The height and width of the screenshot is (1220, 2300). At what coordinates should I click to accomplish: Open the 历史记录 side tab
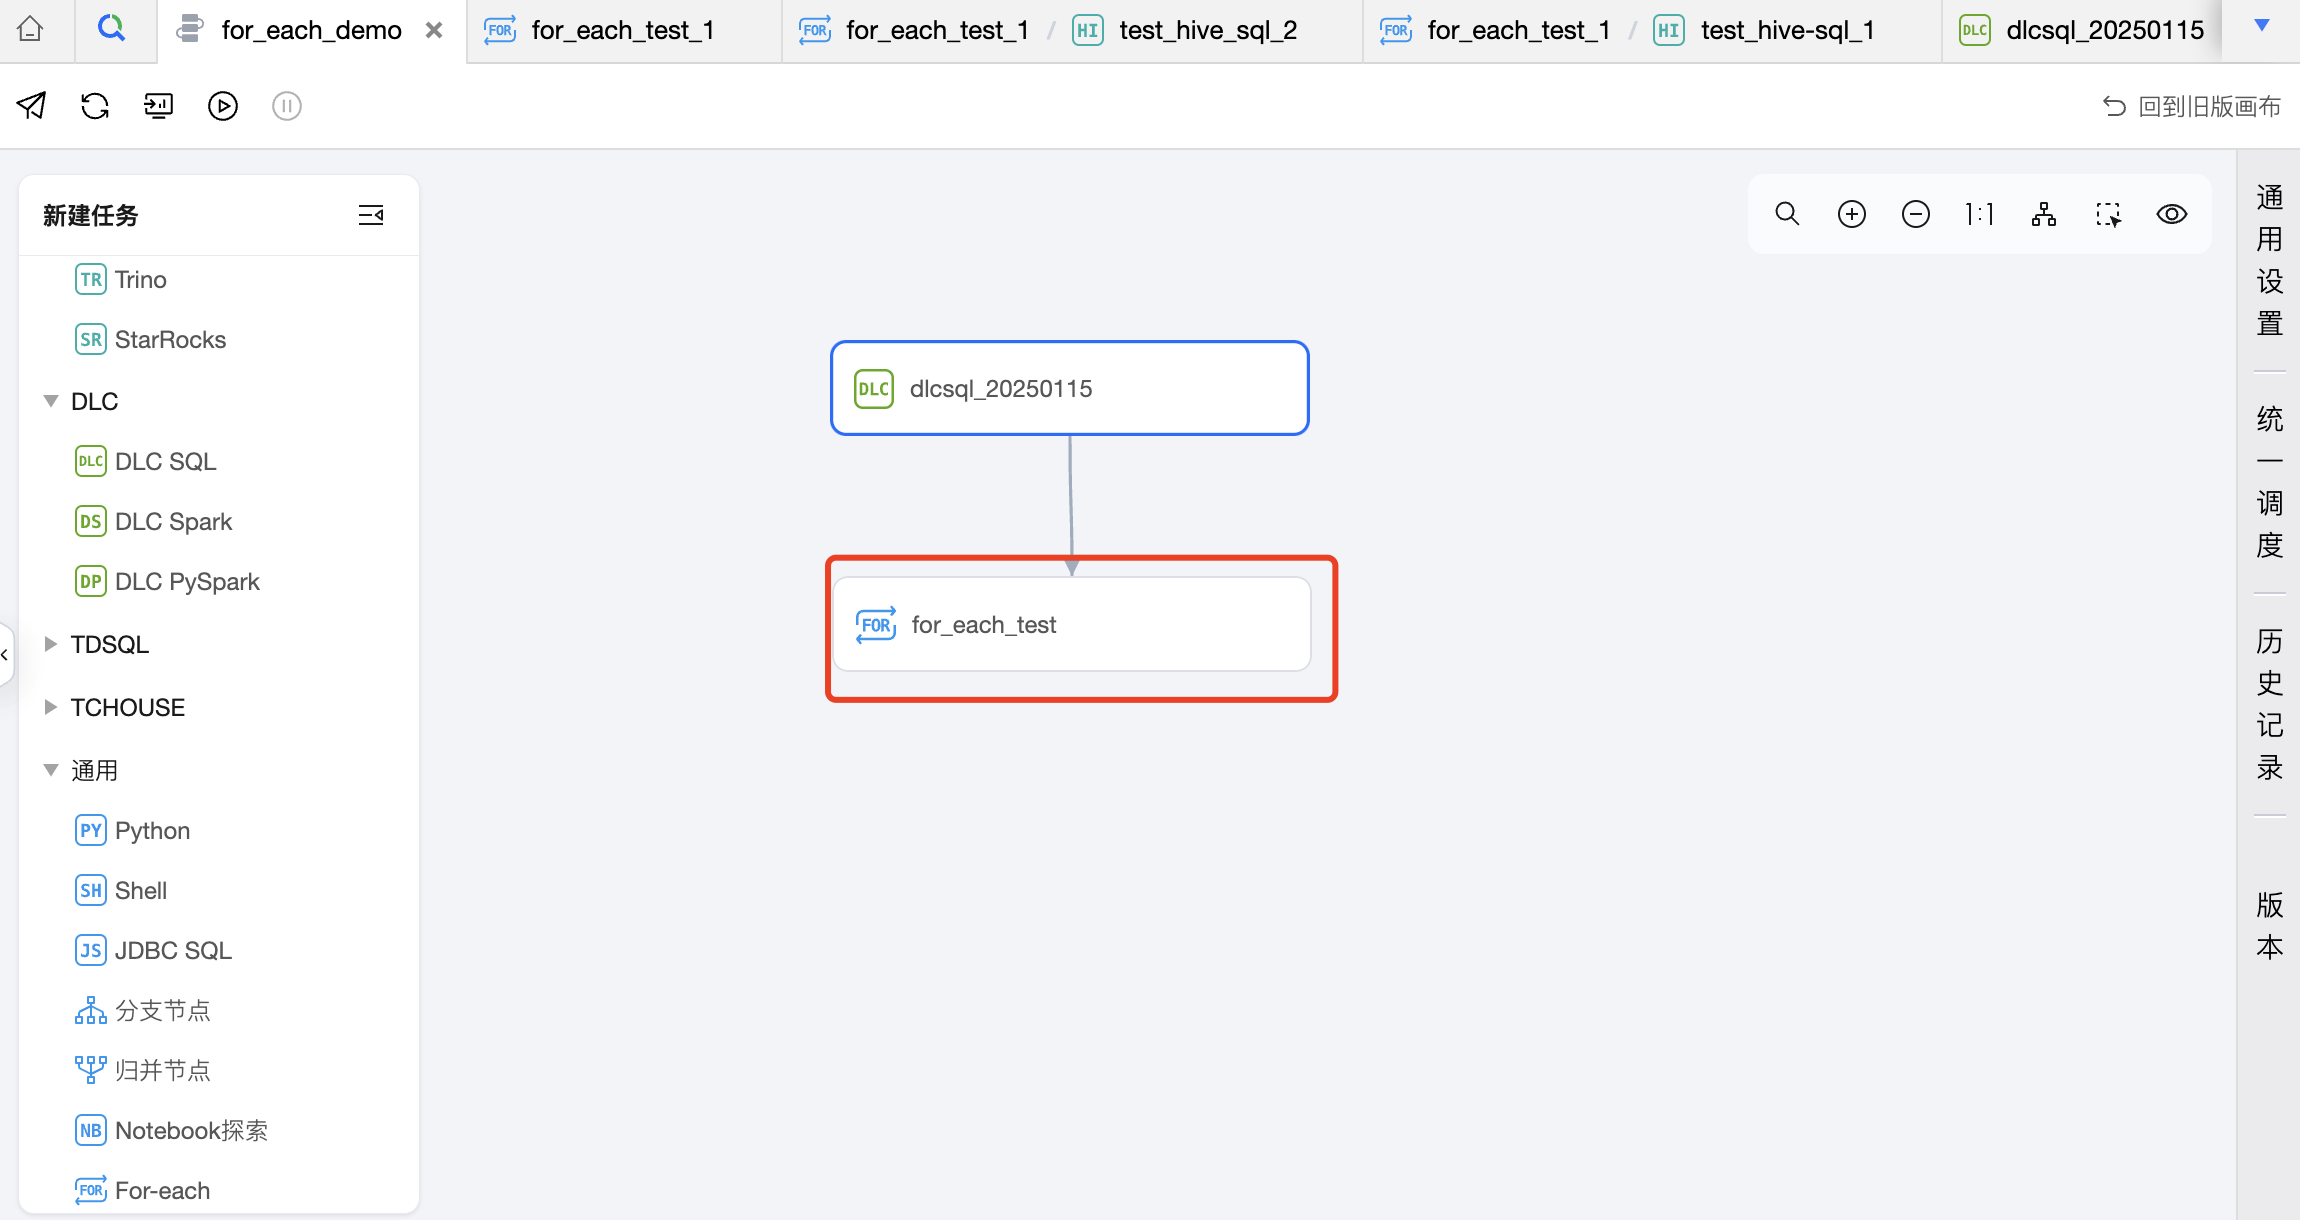point(2269,704)
